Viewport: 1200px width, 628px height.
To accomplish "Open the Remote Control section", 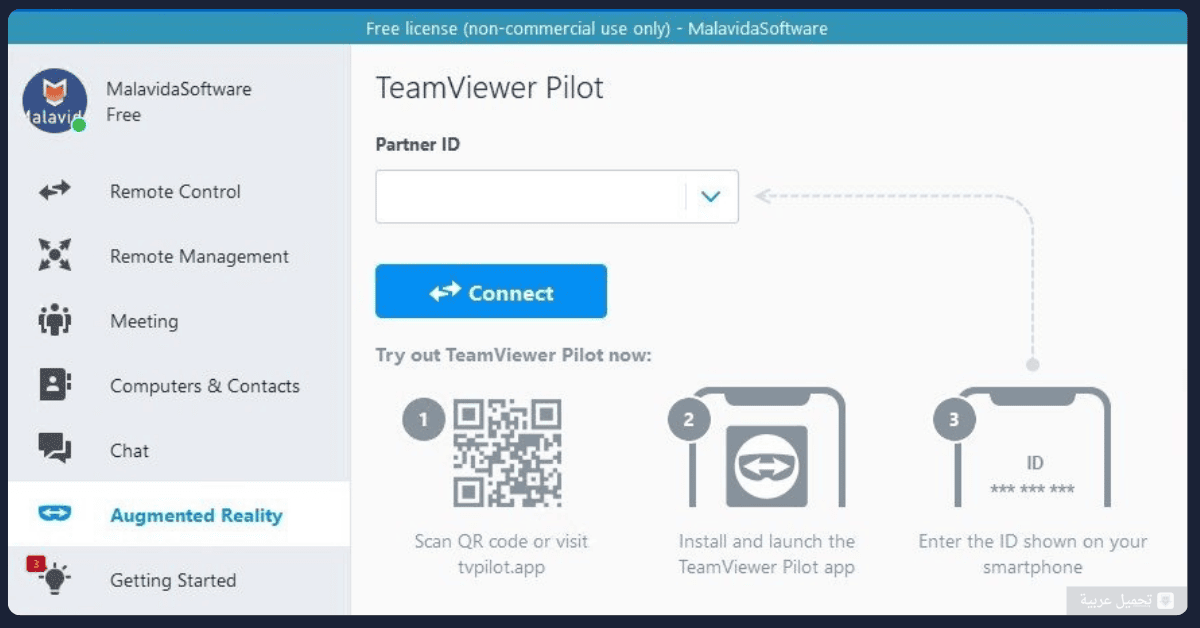I will click(180, 191).
